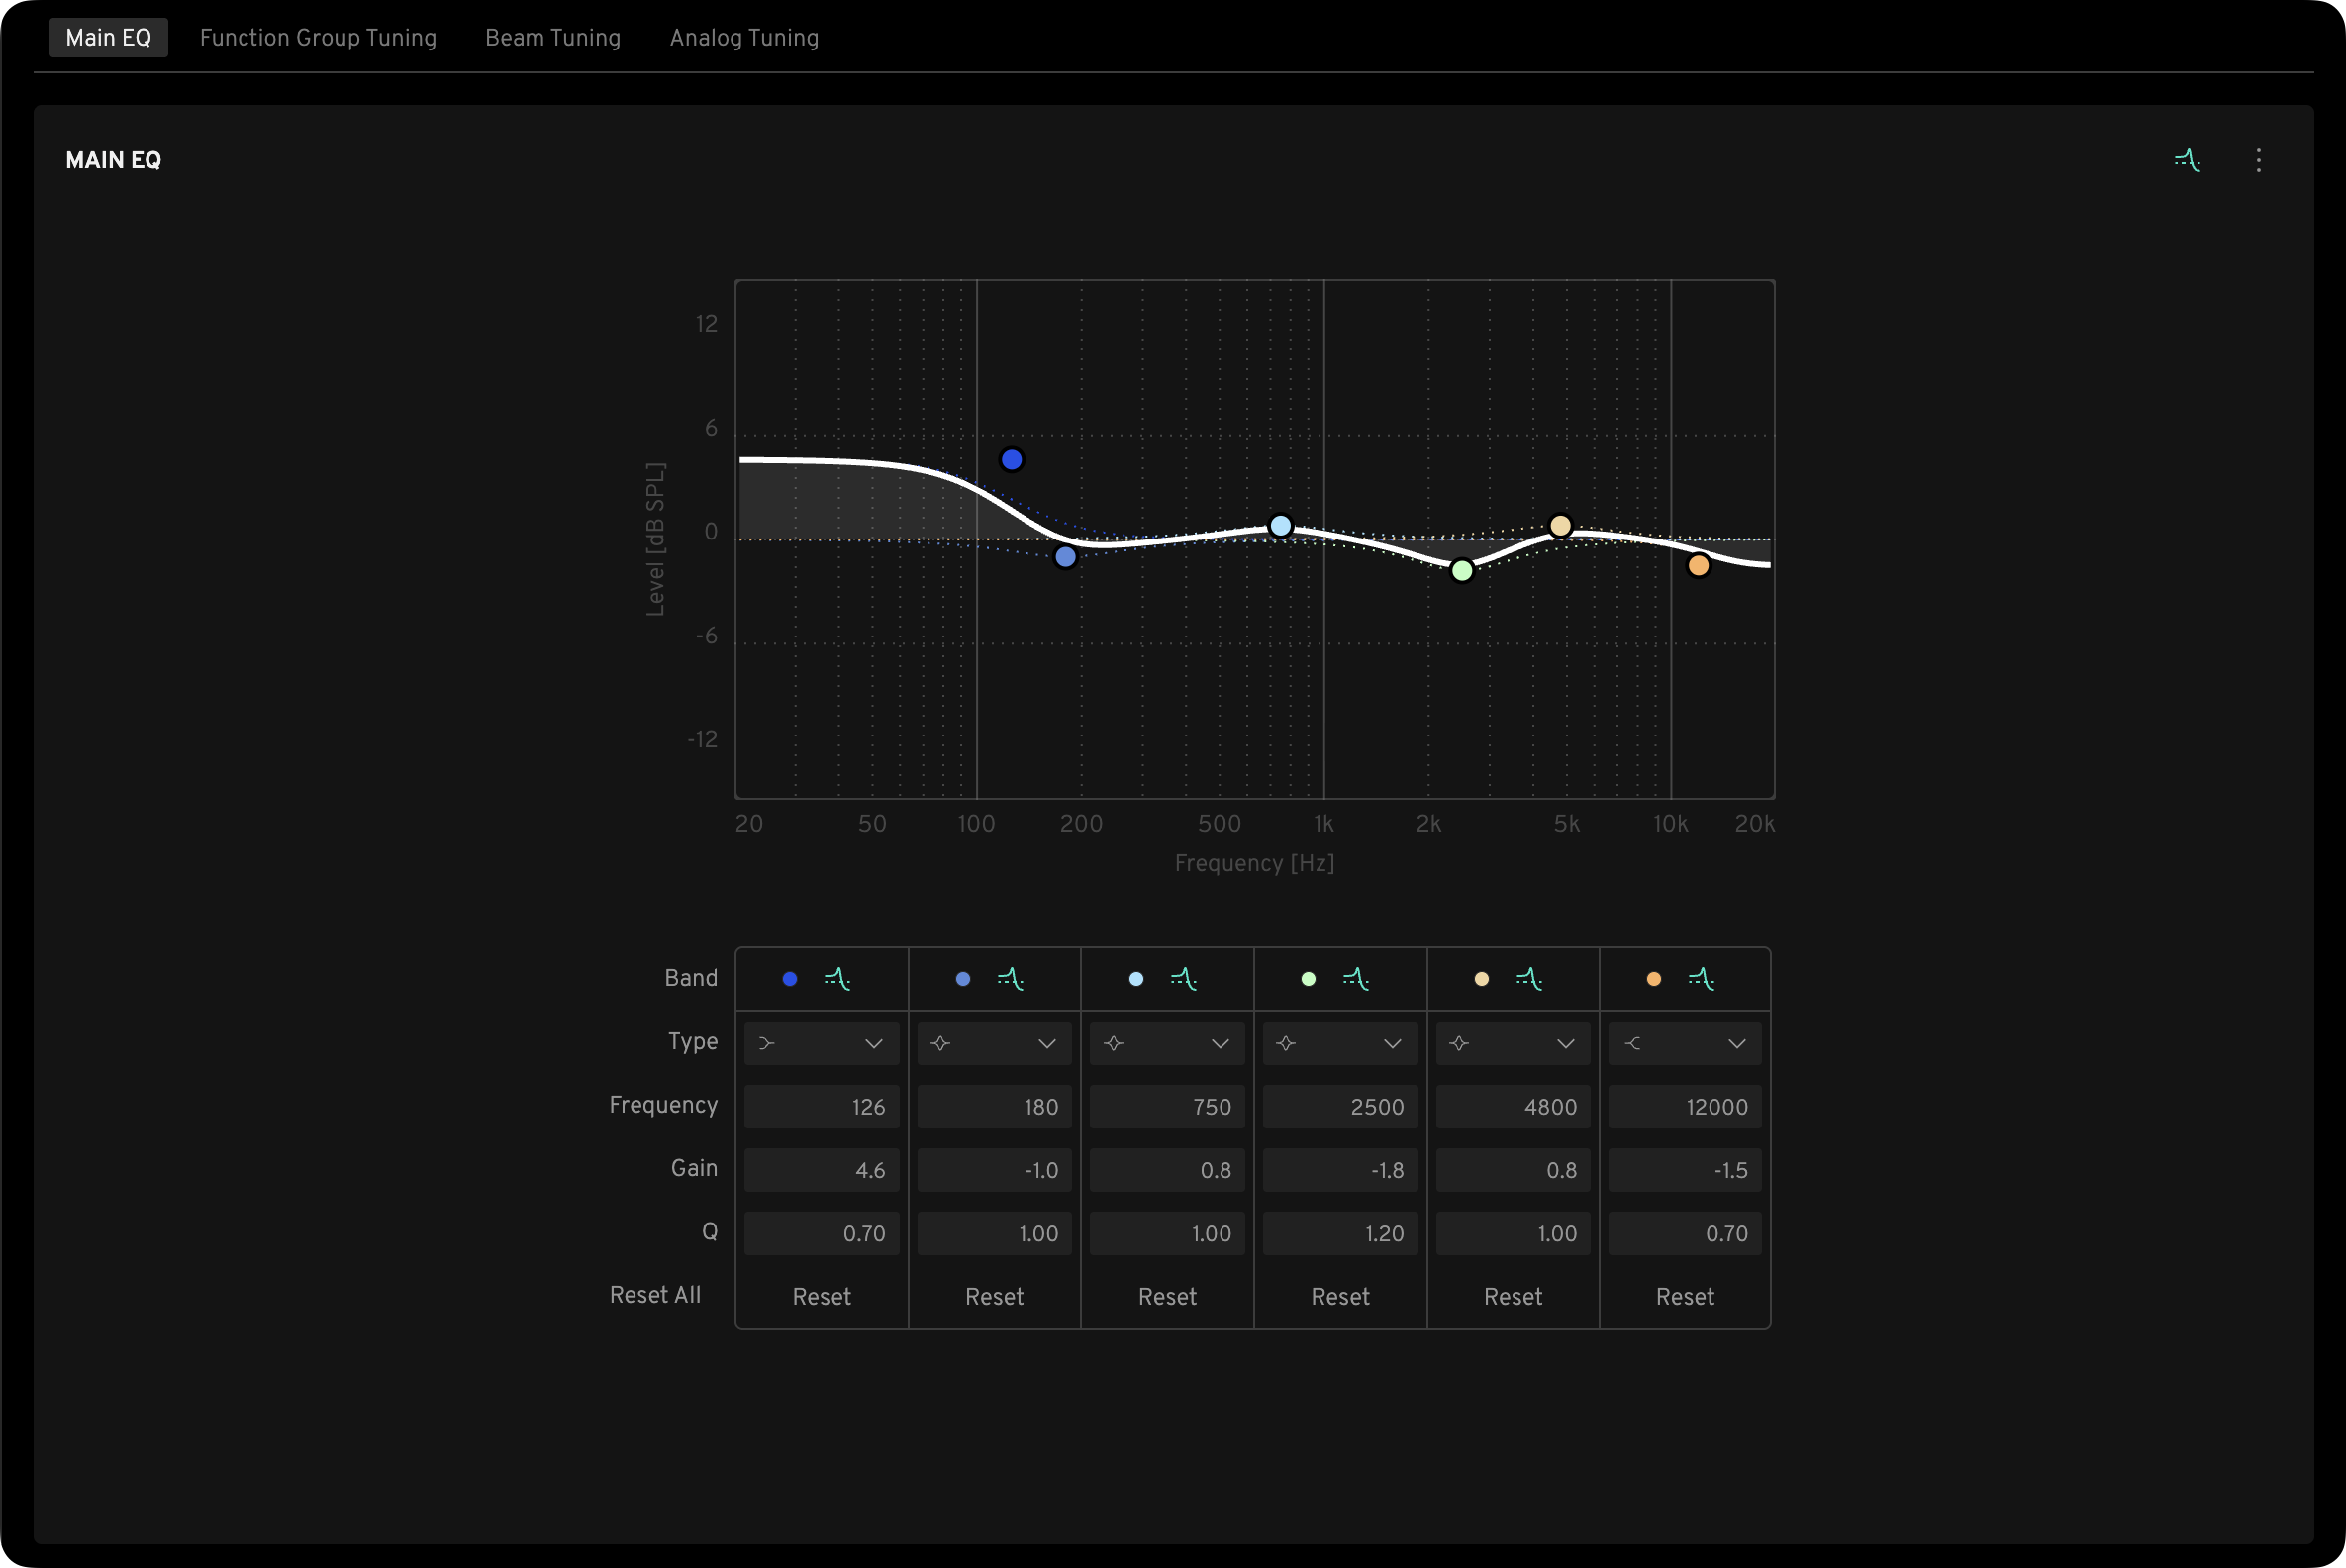Image resolution: width=2346 pixels, height=1568 pixels.
Task: Open the three-dot options menu
Action: click(x=2258, y=161)
